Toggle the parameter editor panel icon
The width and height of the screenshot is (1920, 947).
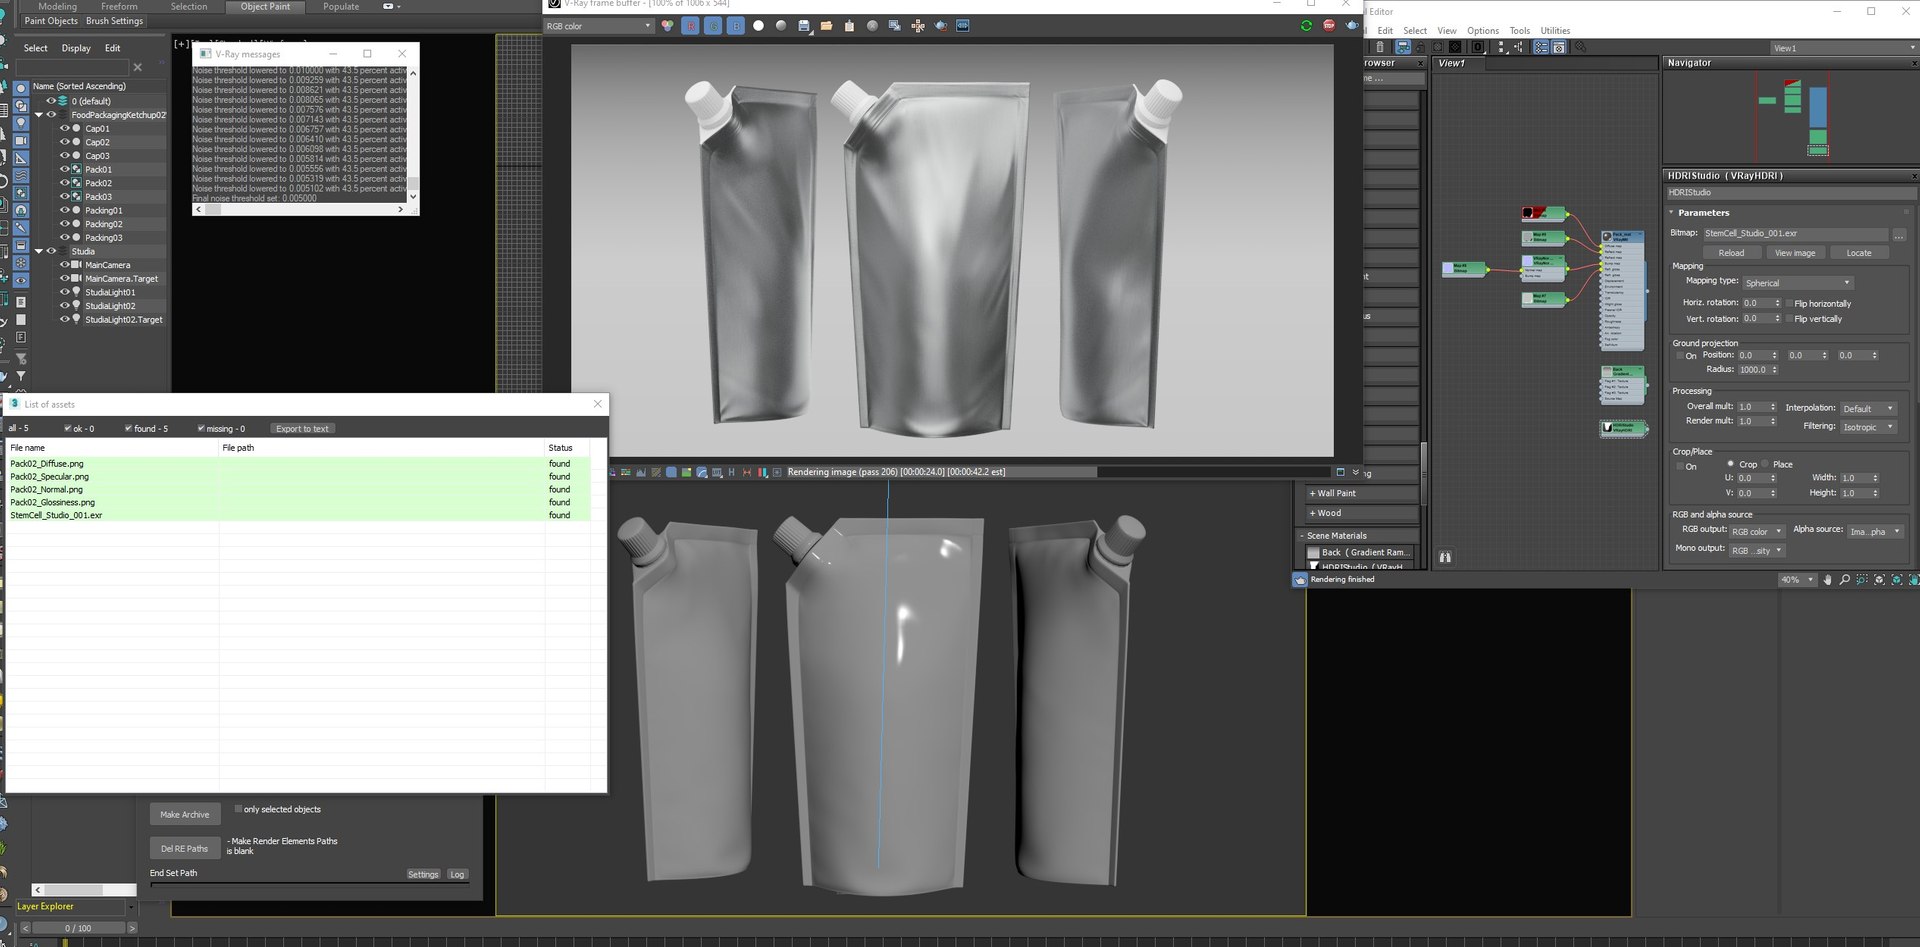(1558, 47)
